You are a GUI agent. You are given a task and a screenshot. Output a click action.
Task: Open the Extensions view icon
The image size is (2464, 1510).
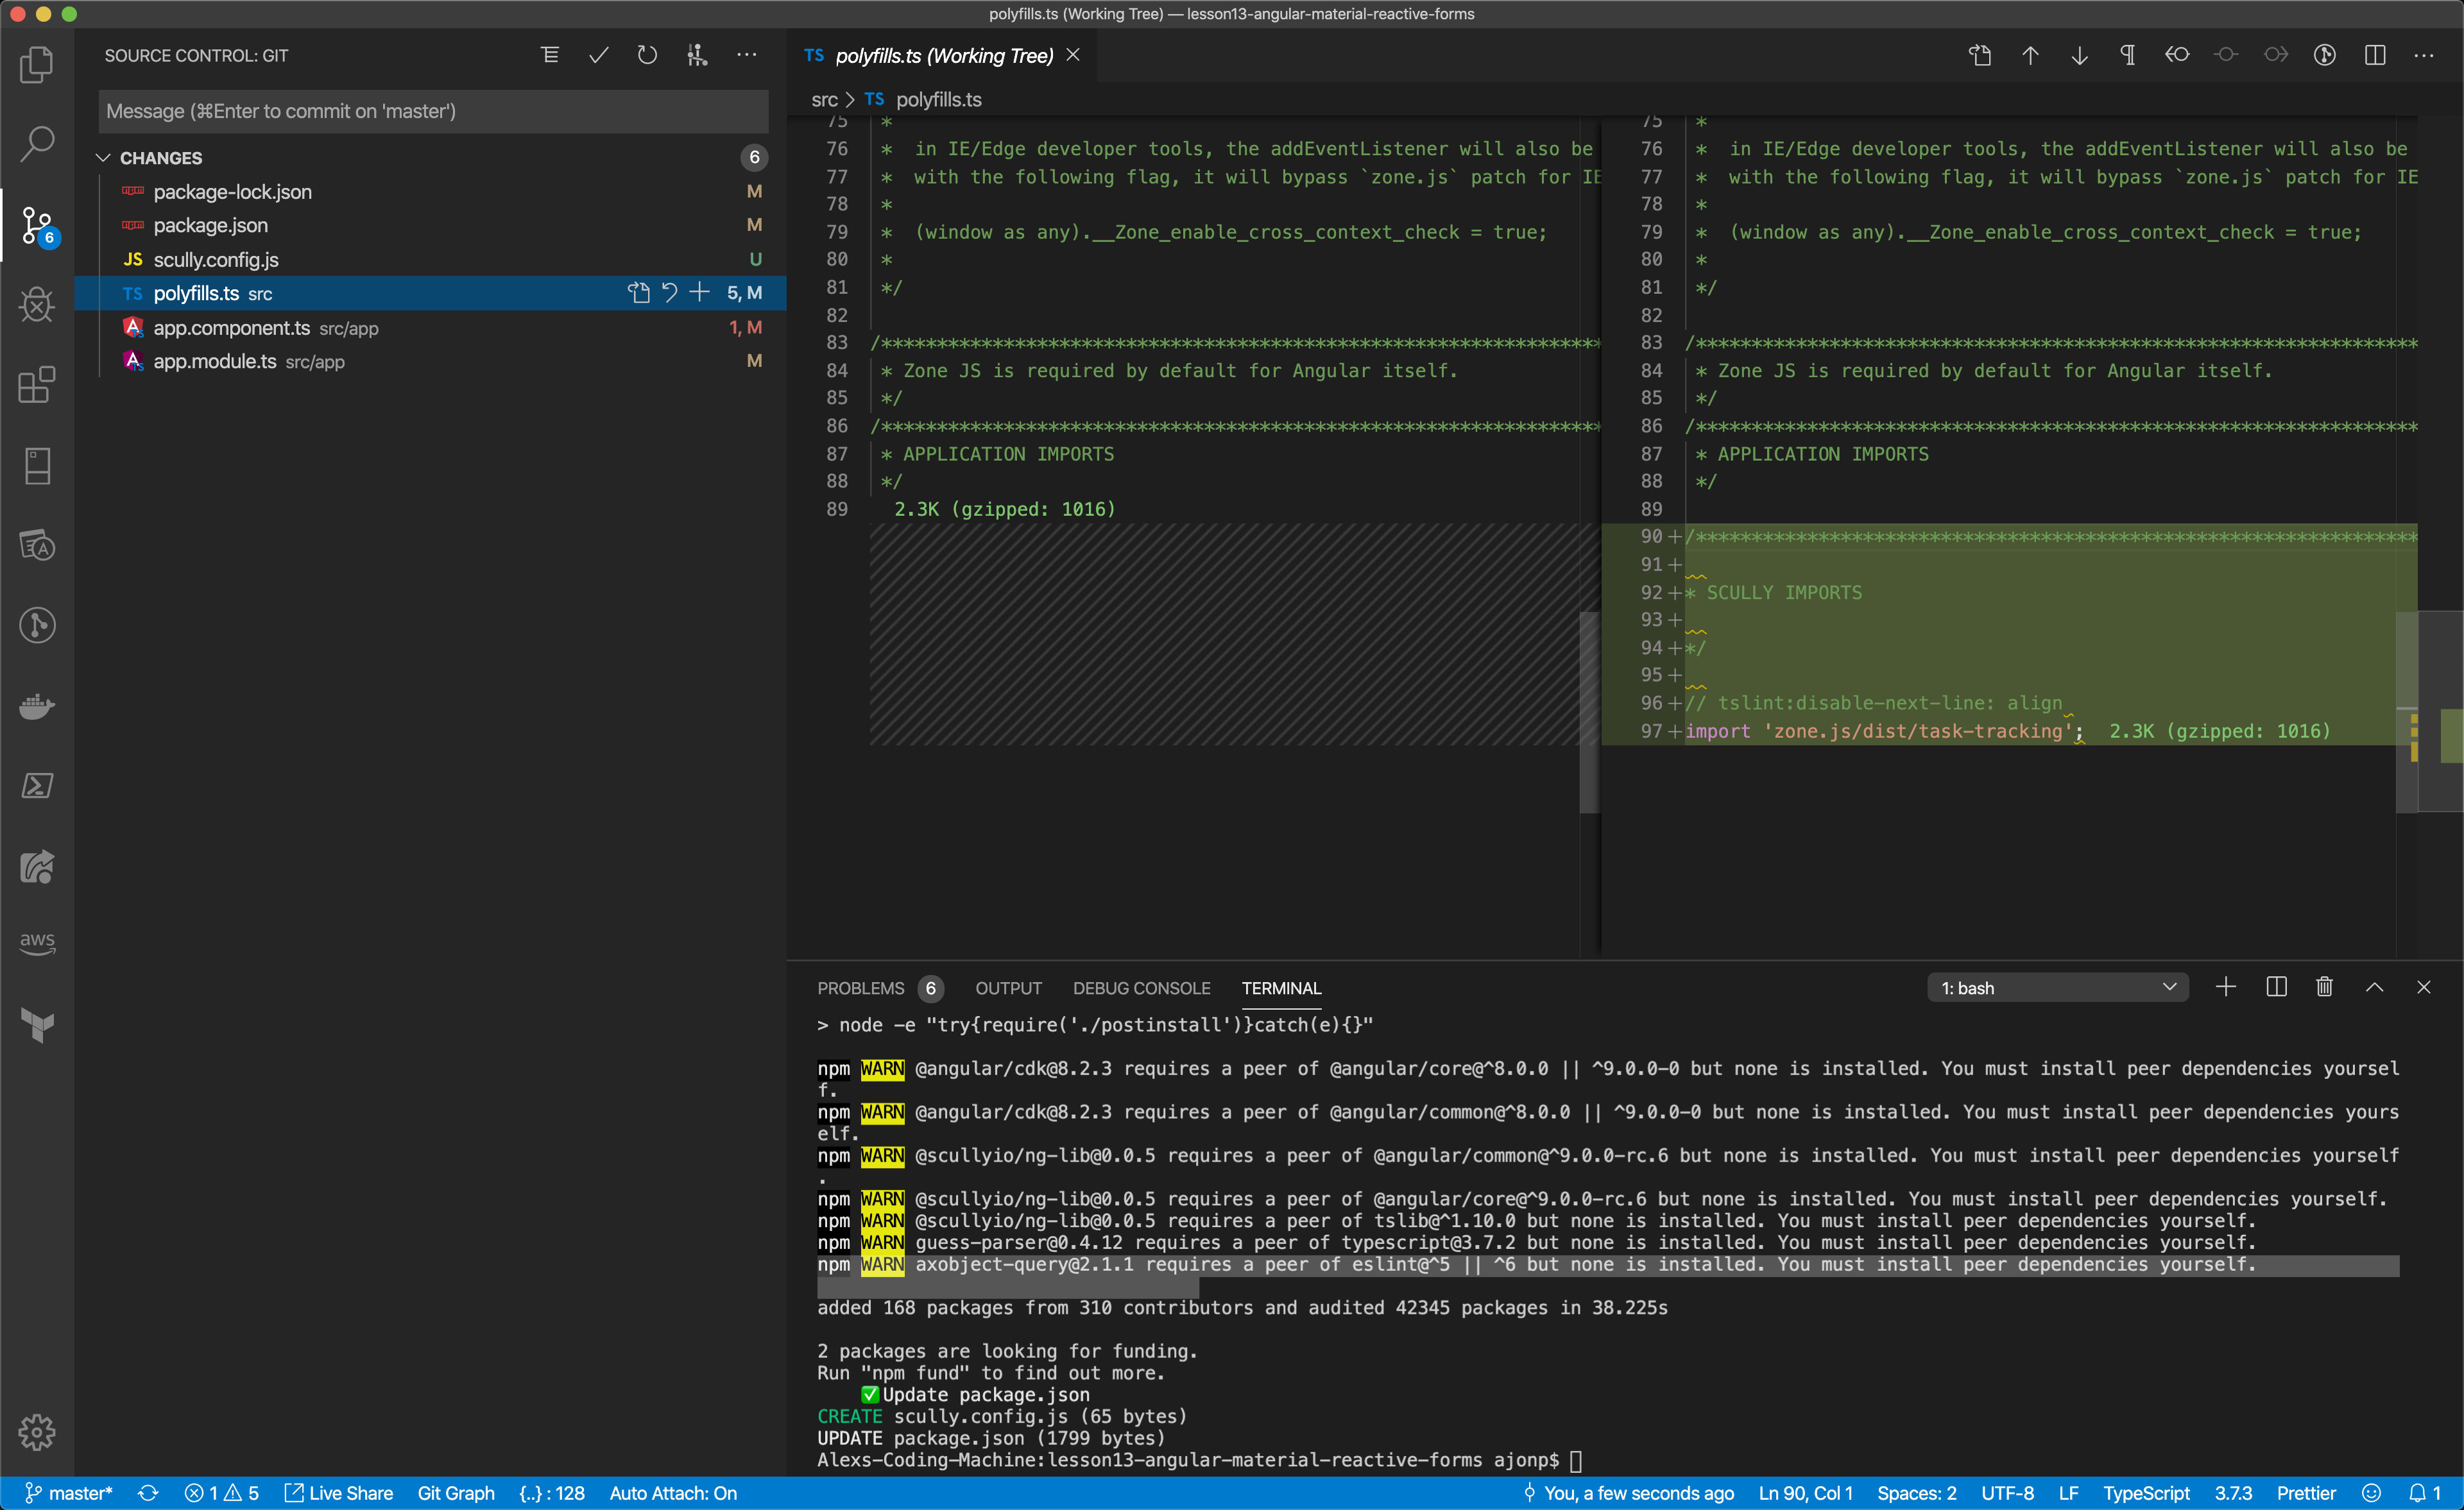37,385
